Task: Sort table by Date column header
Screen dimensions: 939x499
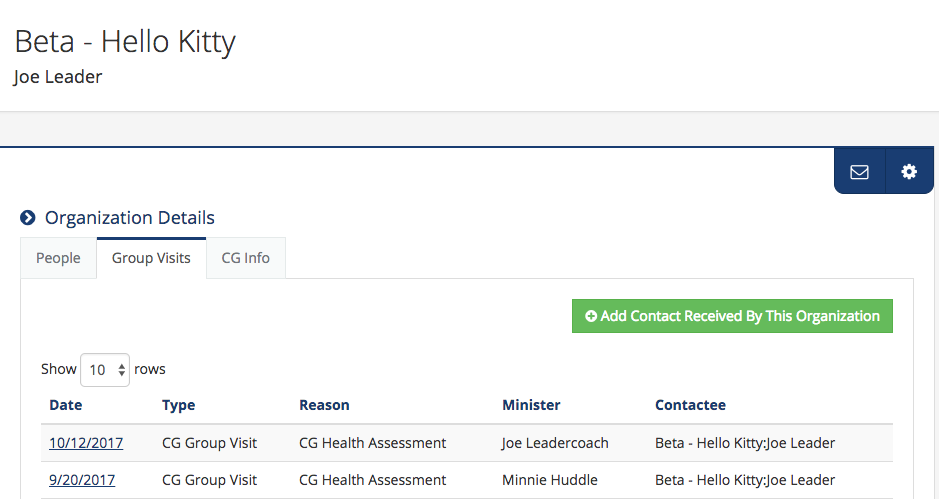Action: click(66, 405)
